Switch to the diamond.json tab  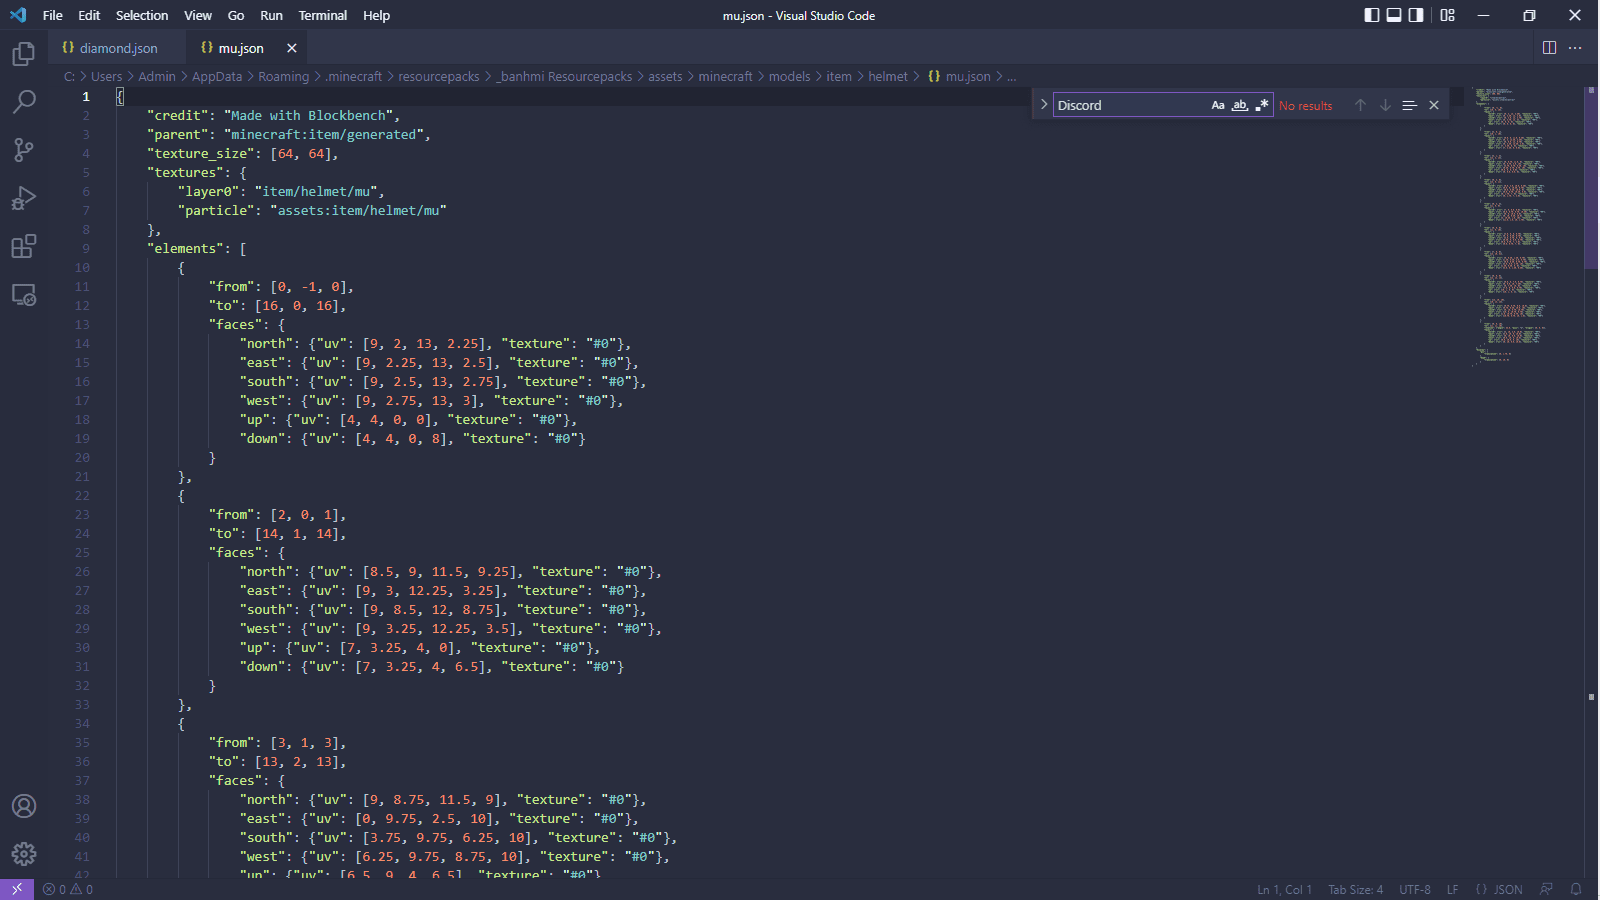[118, 48]
